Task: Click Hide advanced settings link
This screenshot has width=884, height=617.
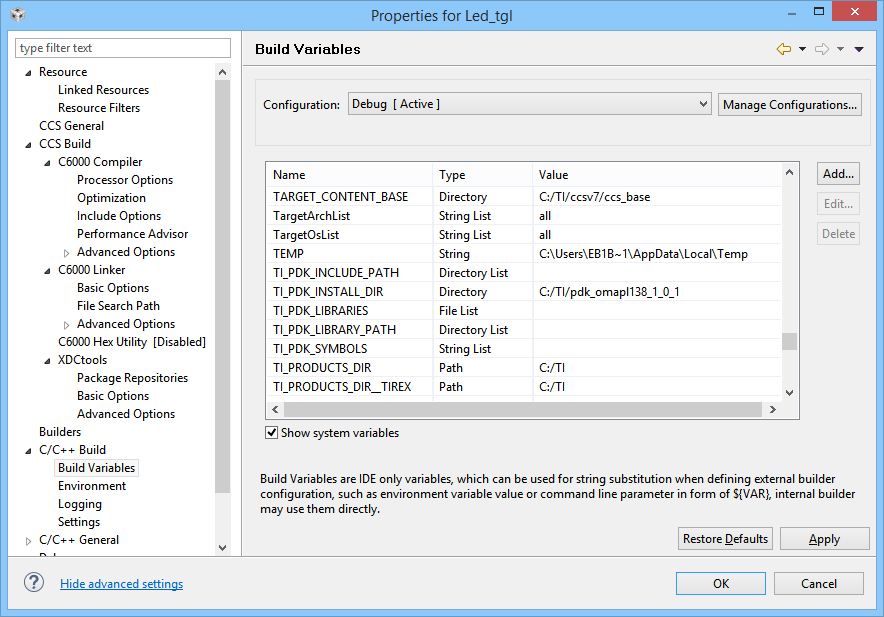Action: [x=121, y=584]
